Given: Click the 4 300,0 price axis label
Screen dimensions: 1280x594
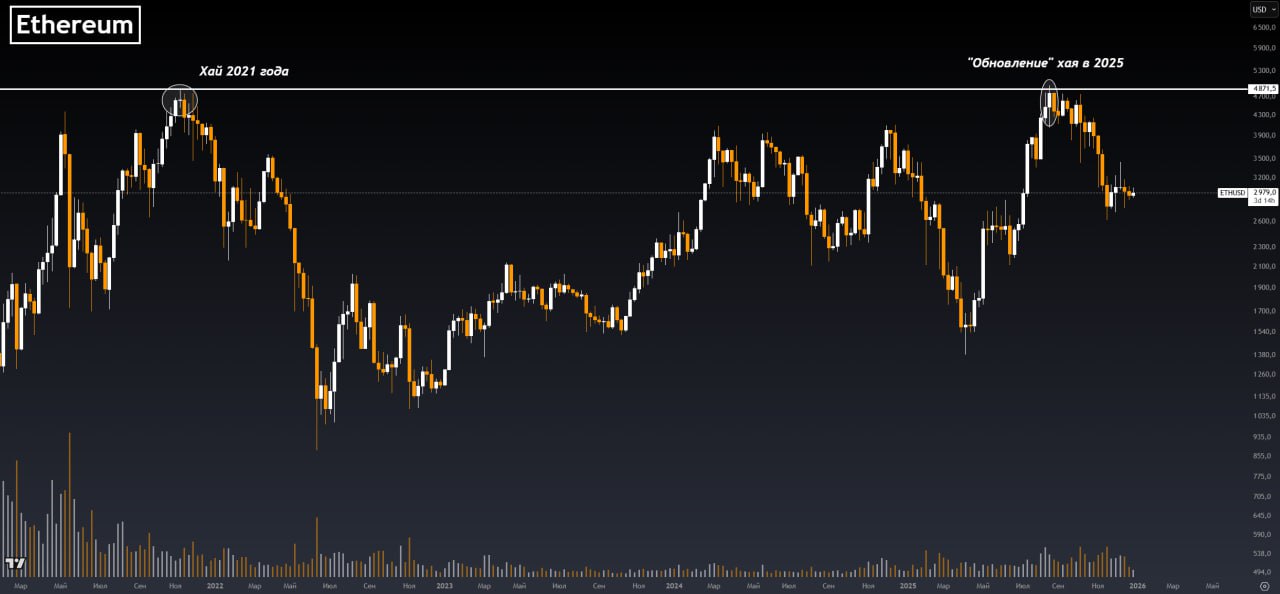Looking at the screenshot, I should 1264,116.
